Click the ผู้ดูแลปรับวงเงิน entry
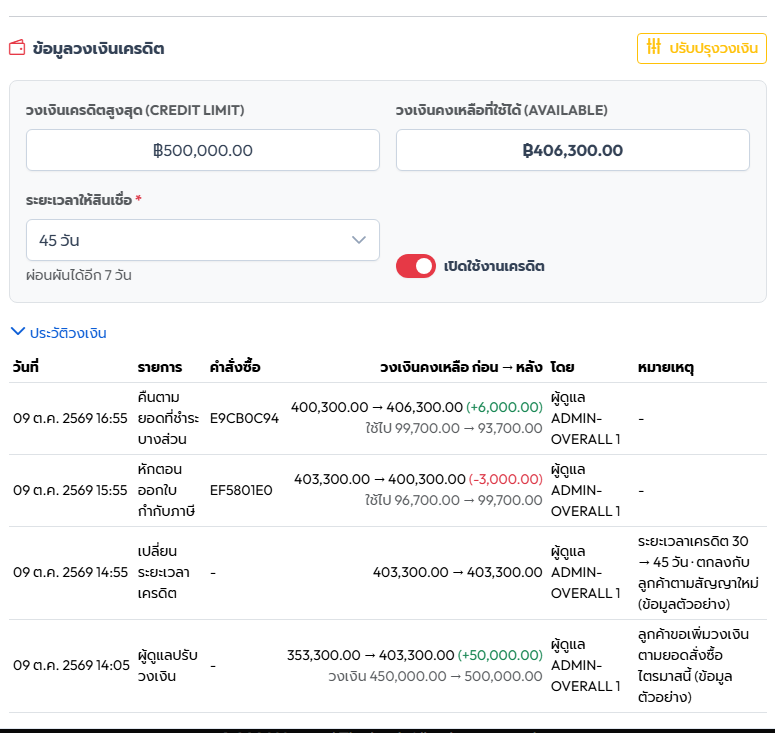The image size is (775, 733). point(168,665)
